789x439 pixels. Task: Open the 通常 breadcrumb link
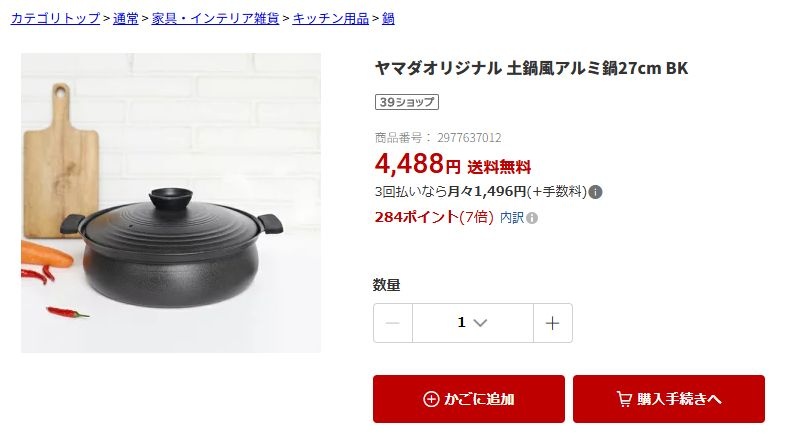click(x=126, y=19)
